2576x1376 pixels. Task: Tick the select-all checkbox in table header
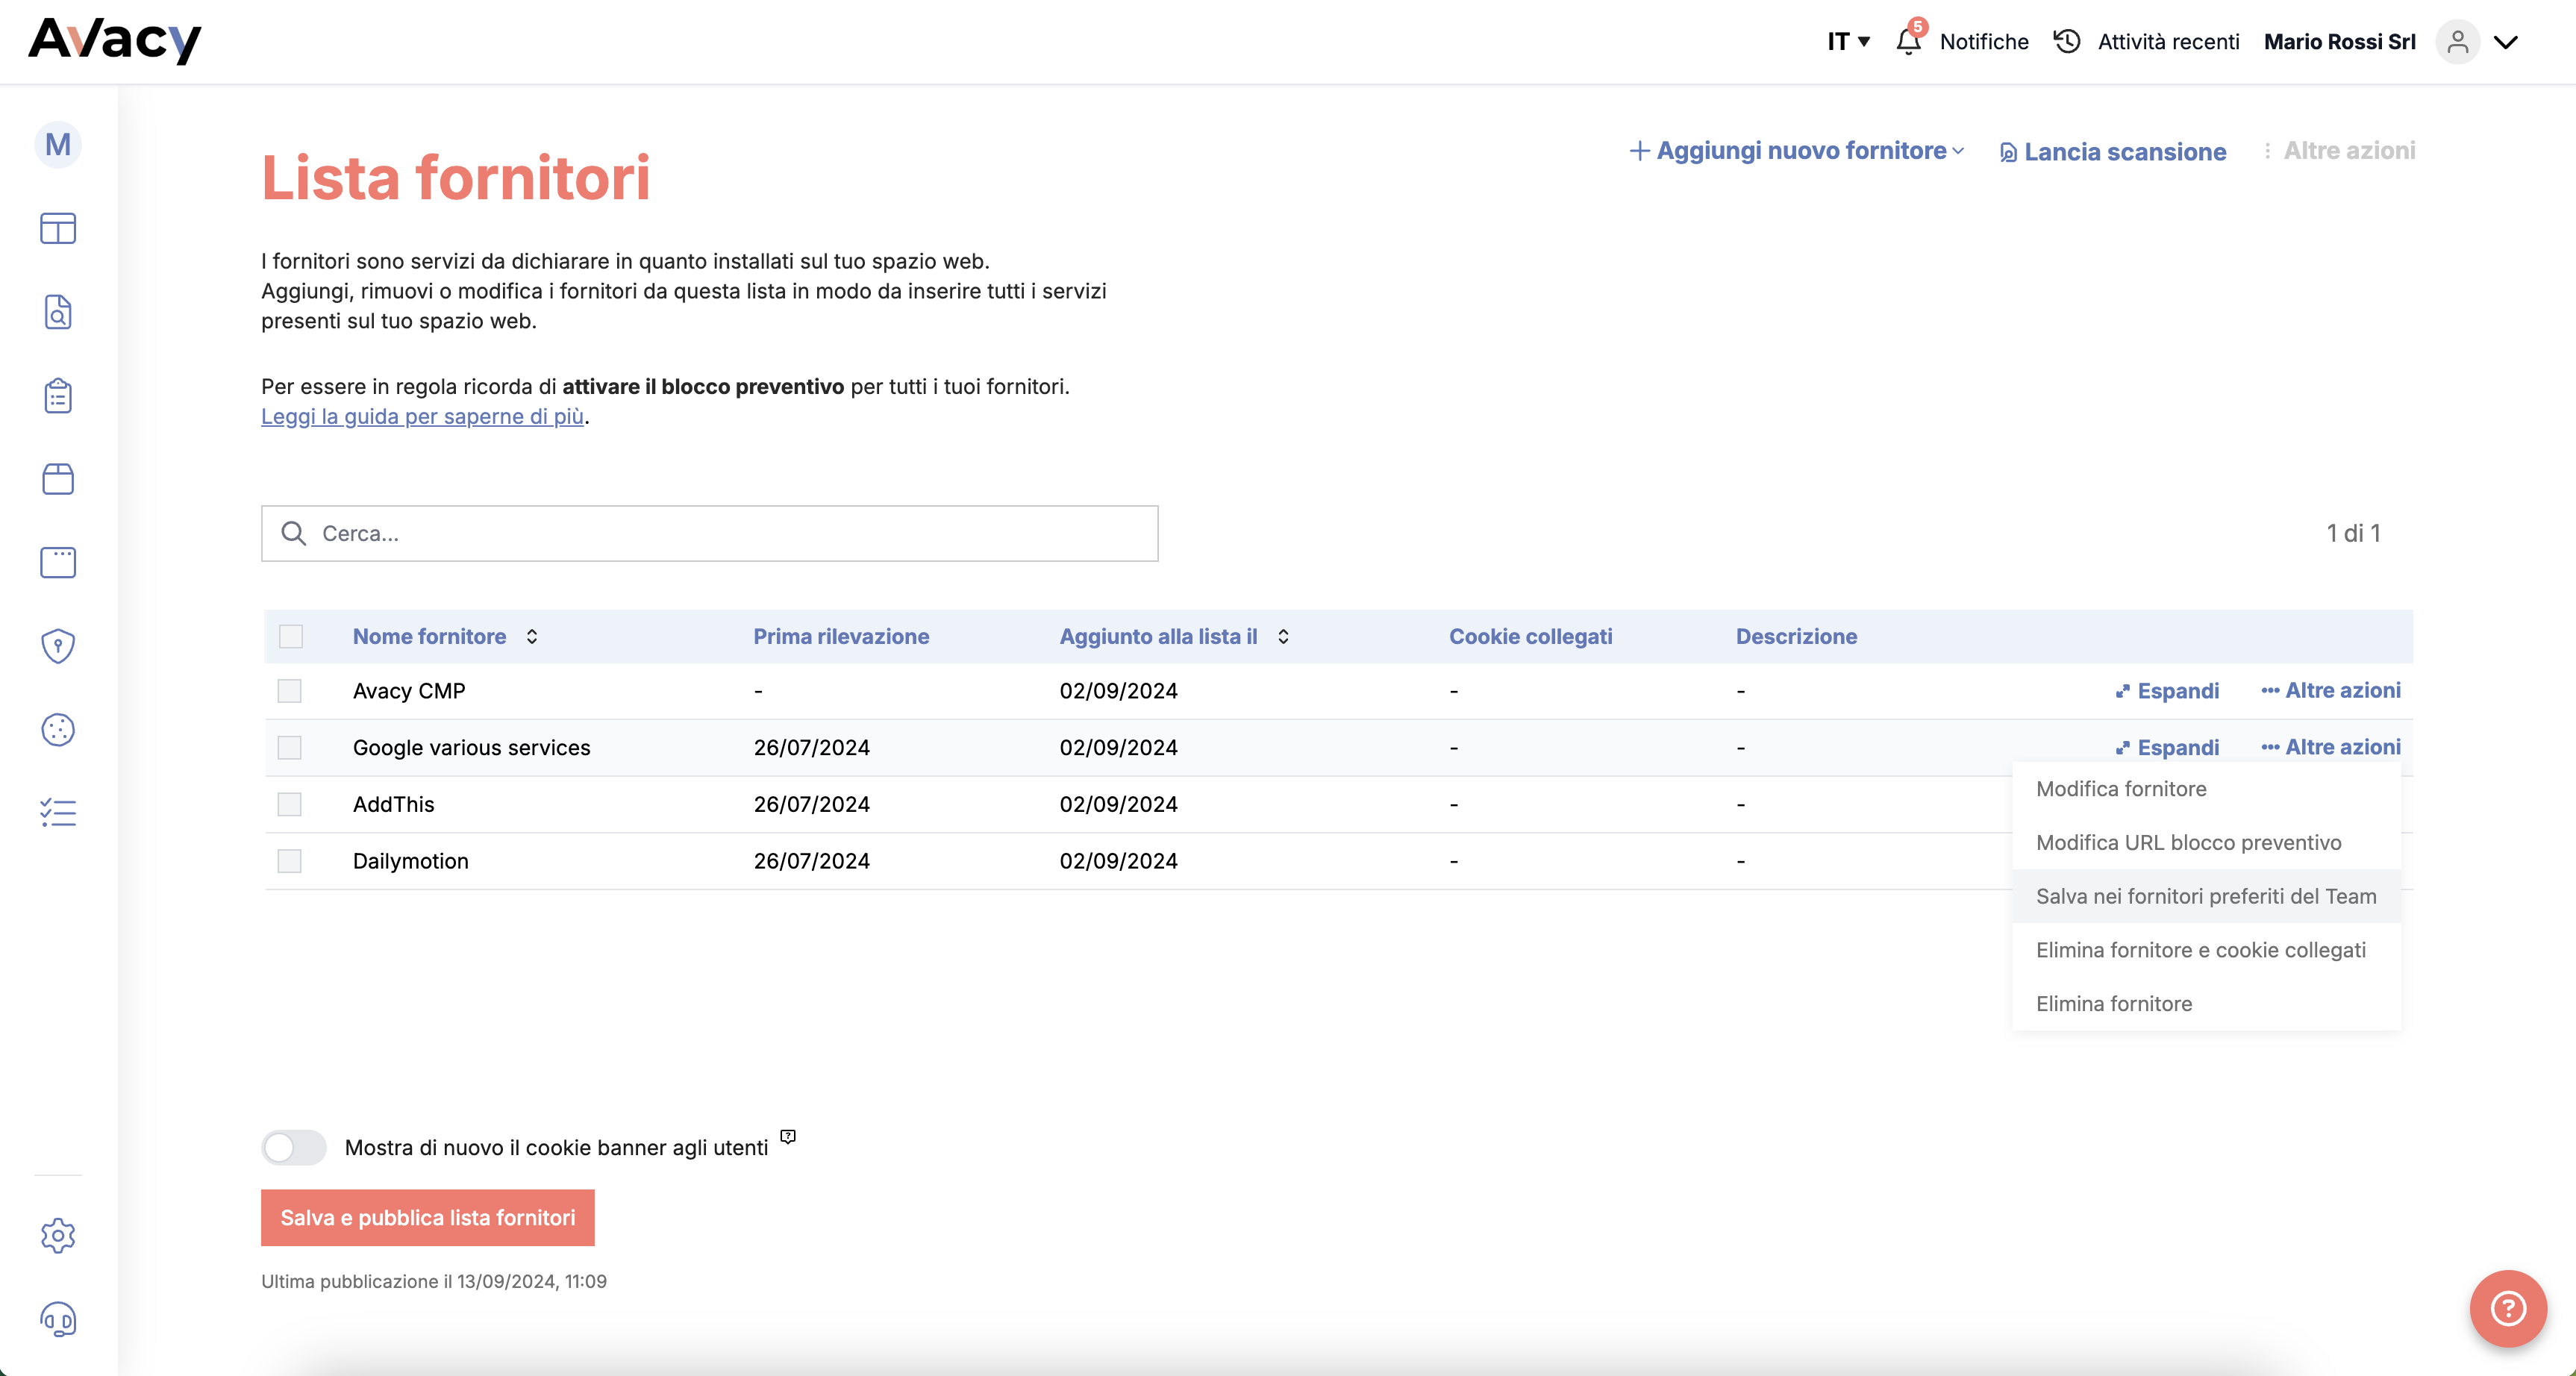[291, 636]
